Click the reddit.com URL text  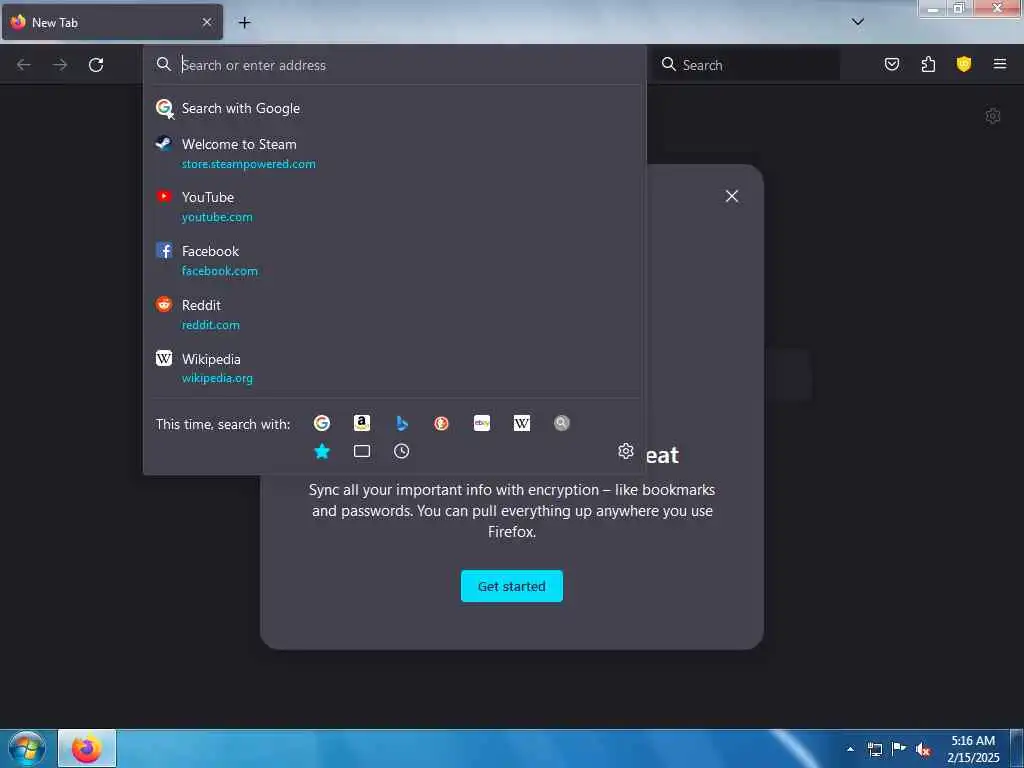[x=211, y=325]
